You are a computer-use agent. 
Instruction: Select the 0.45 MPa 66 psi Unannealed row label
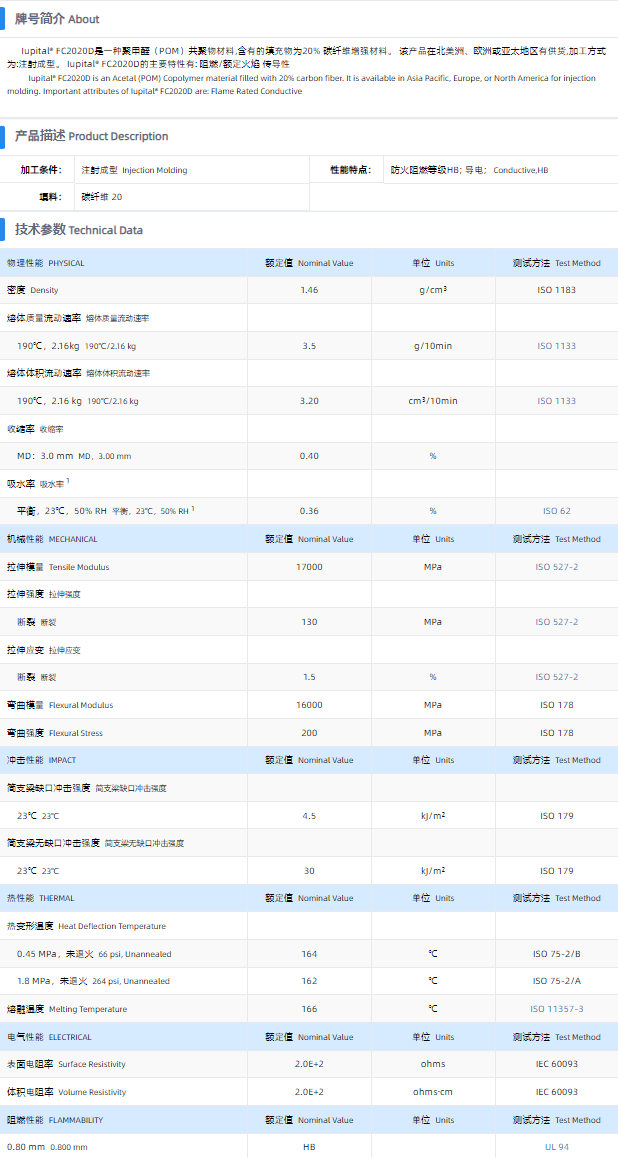coord(95,954)
